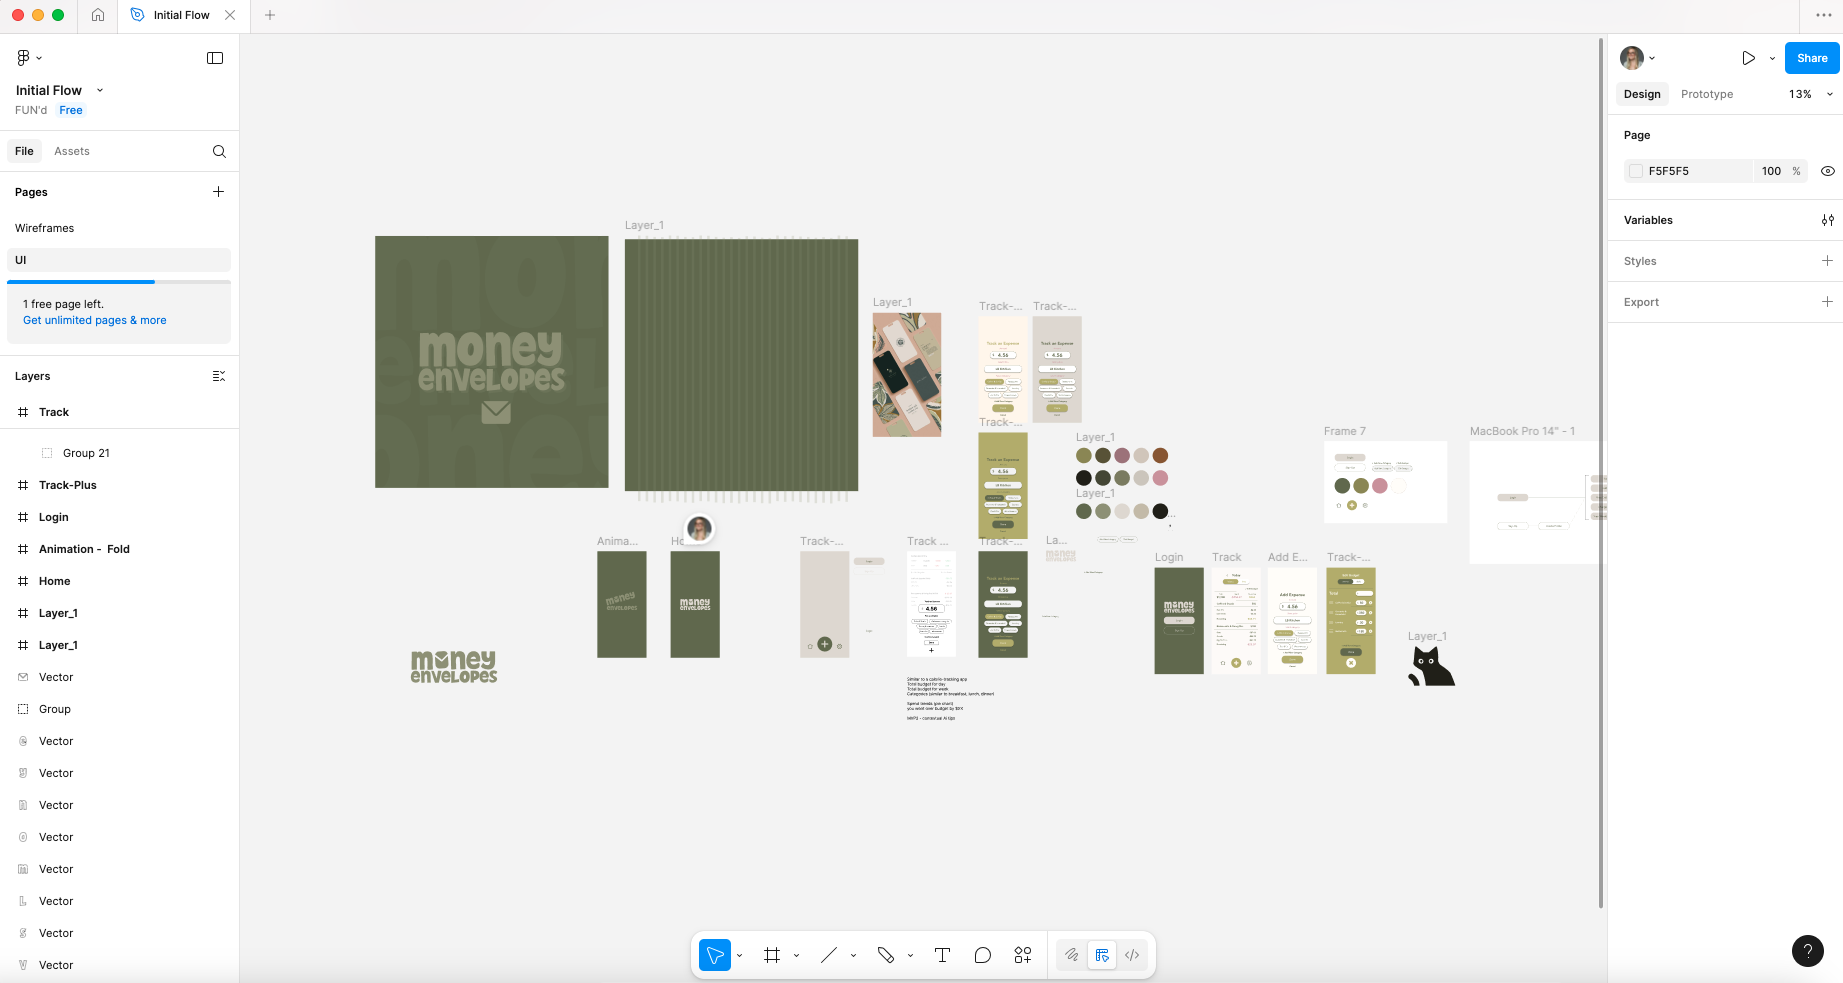1843x983 pixels.
Task: Add a new page with plus icon
Action: pos(218,192)
